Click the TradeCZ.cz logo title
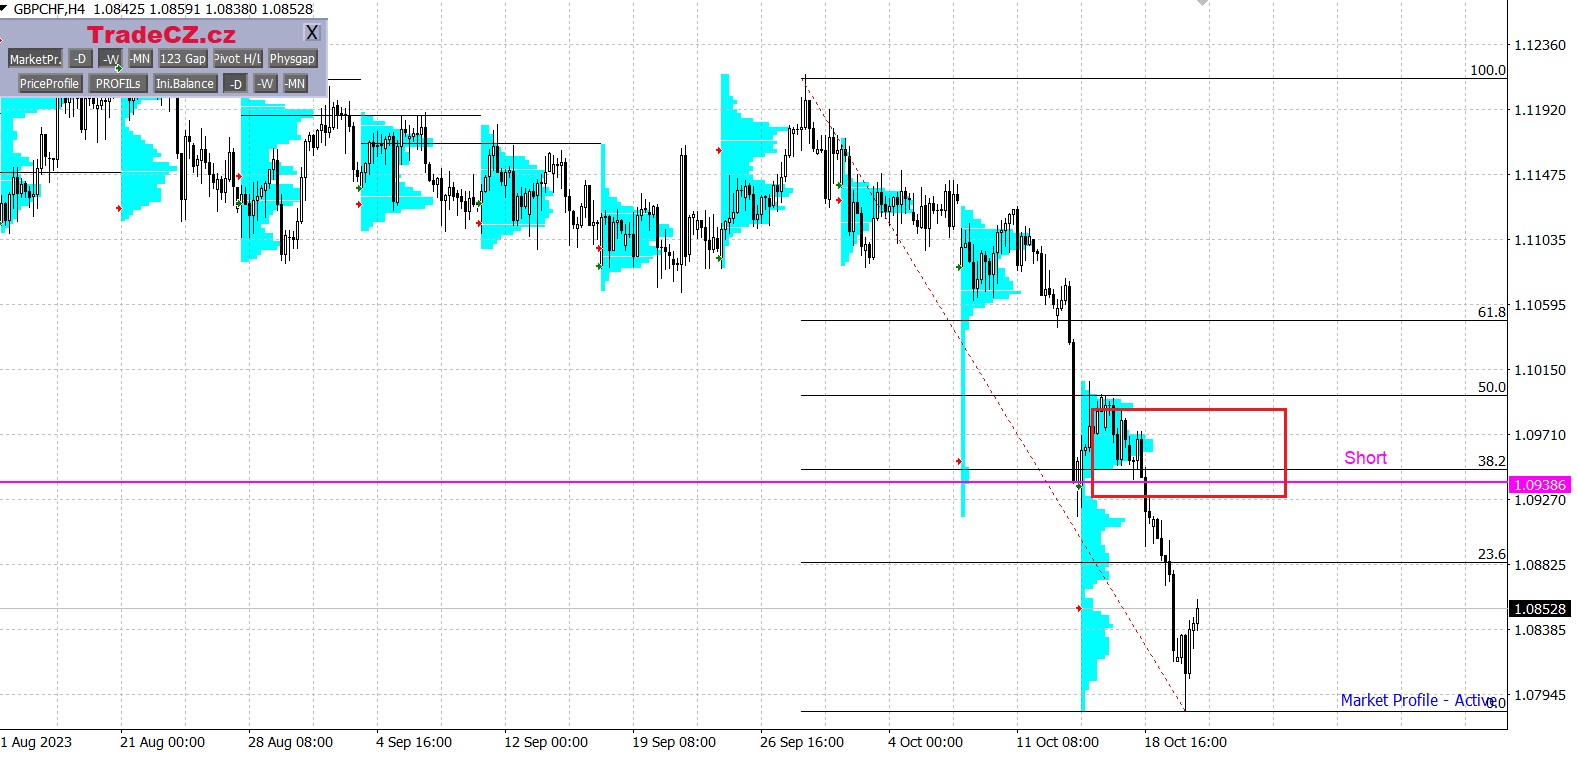Viewport: 1577px width, 758px height. tap(161, 35)
